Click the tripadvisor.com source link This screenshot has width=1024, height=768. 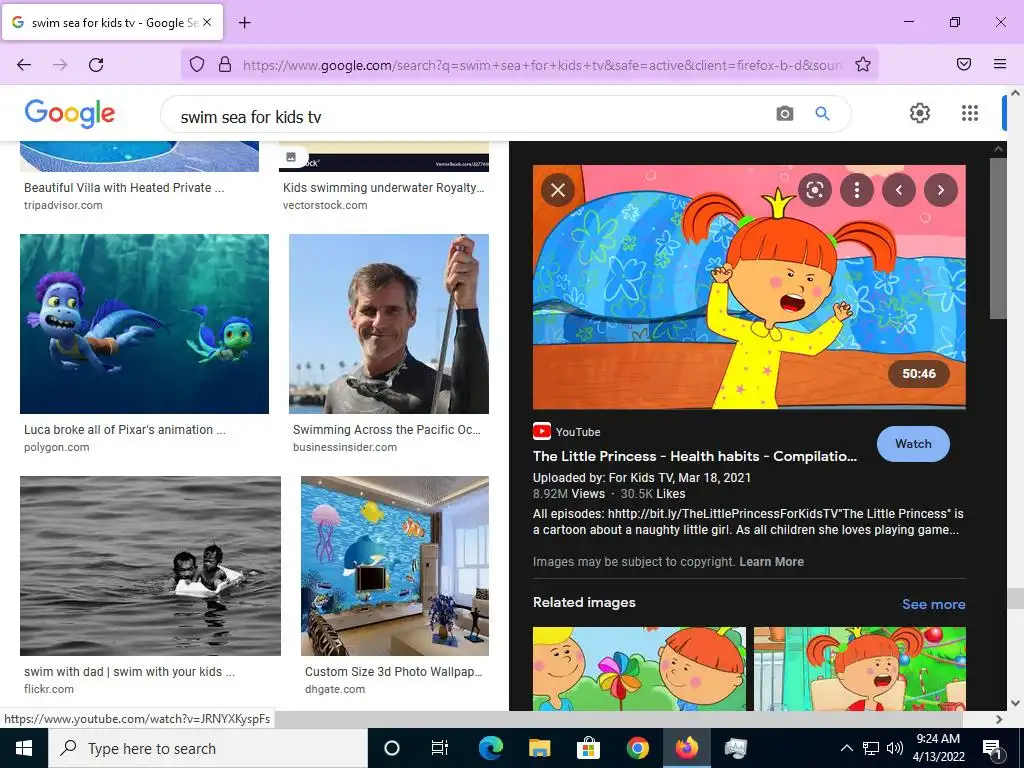[x=63, y=205]
